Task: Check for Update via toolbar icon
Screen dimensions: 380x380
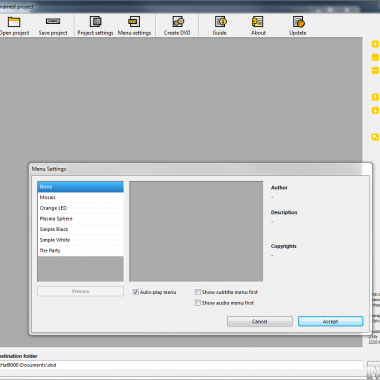Action: 298,22
